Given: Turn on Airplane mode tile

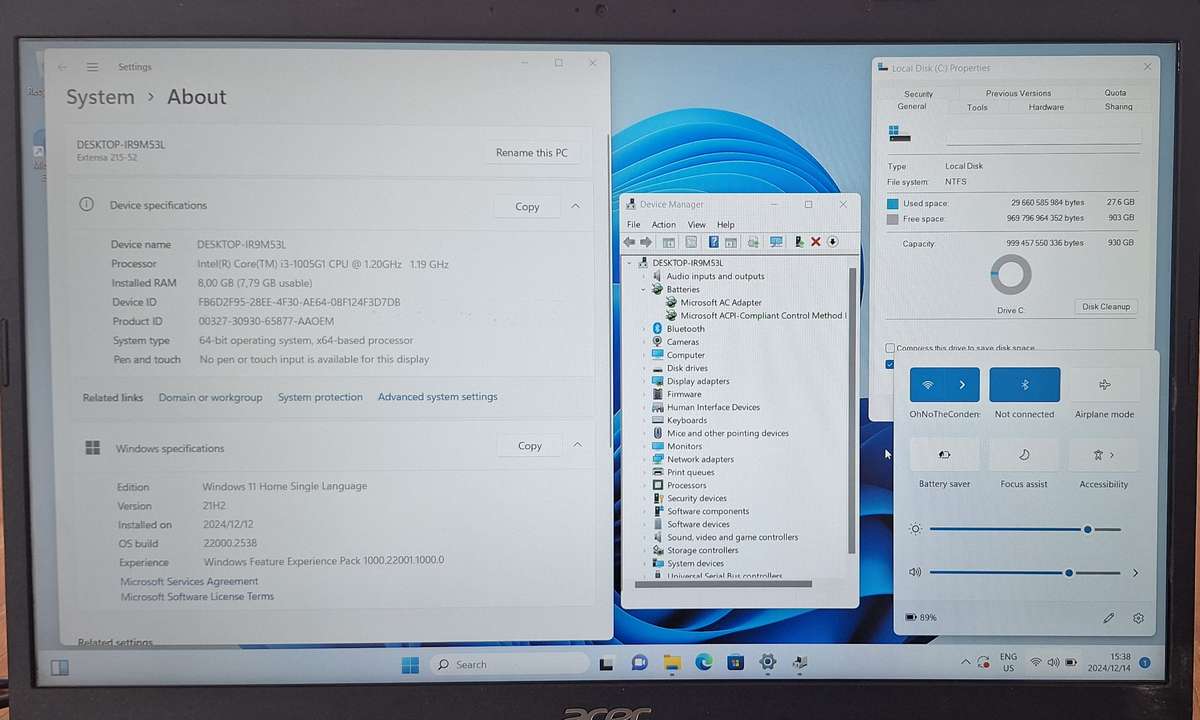Looking at the screenshot, I should [x=1104, y=384].
